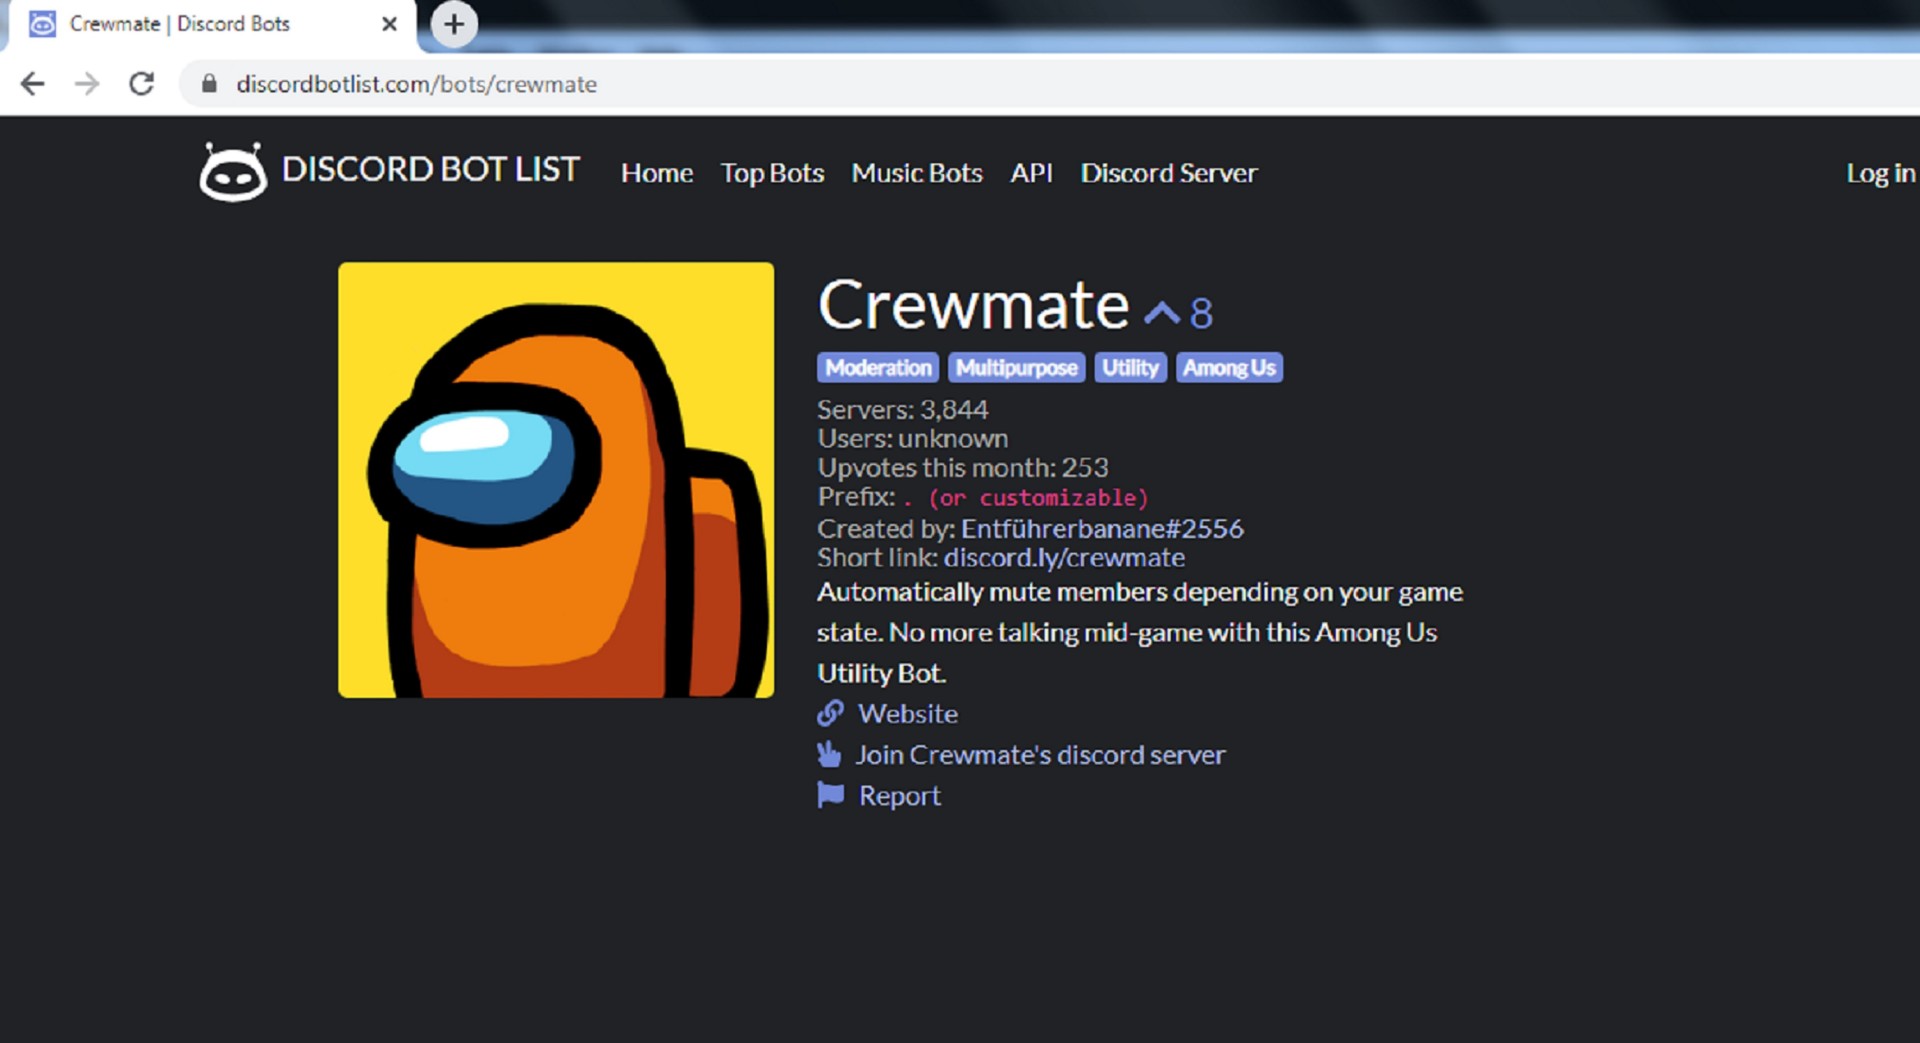Click the flag icon beside Report
This screenshot has height=1043, width=1920.
[x=830, y=795]
